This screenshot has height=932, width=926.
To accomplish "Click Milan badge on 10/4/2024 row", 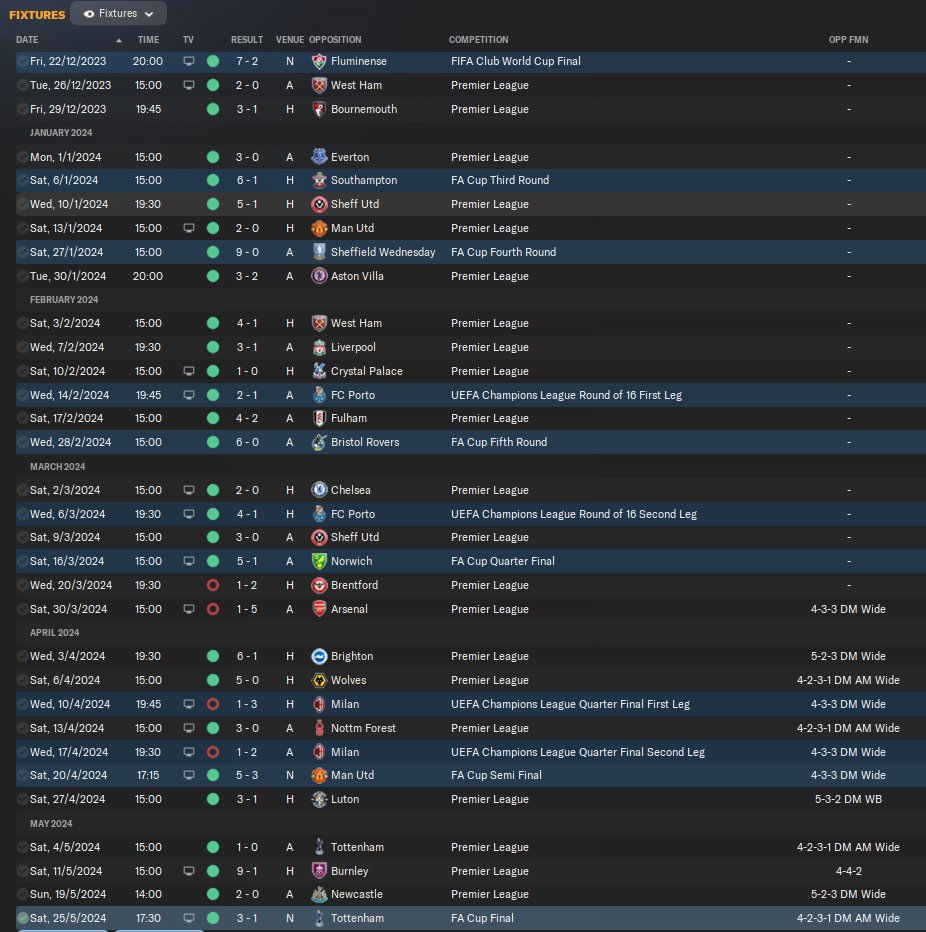I will click(319, 704).
